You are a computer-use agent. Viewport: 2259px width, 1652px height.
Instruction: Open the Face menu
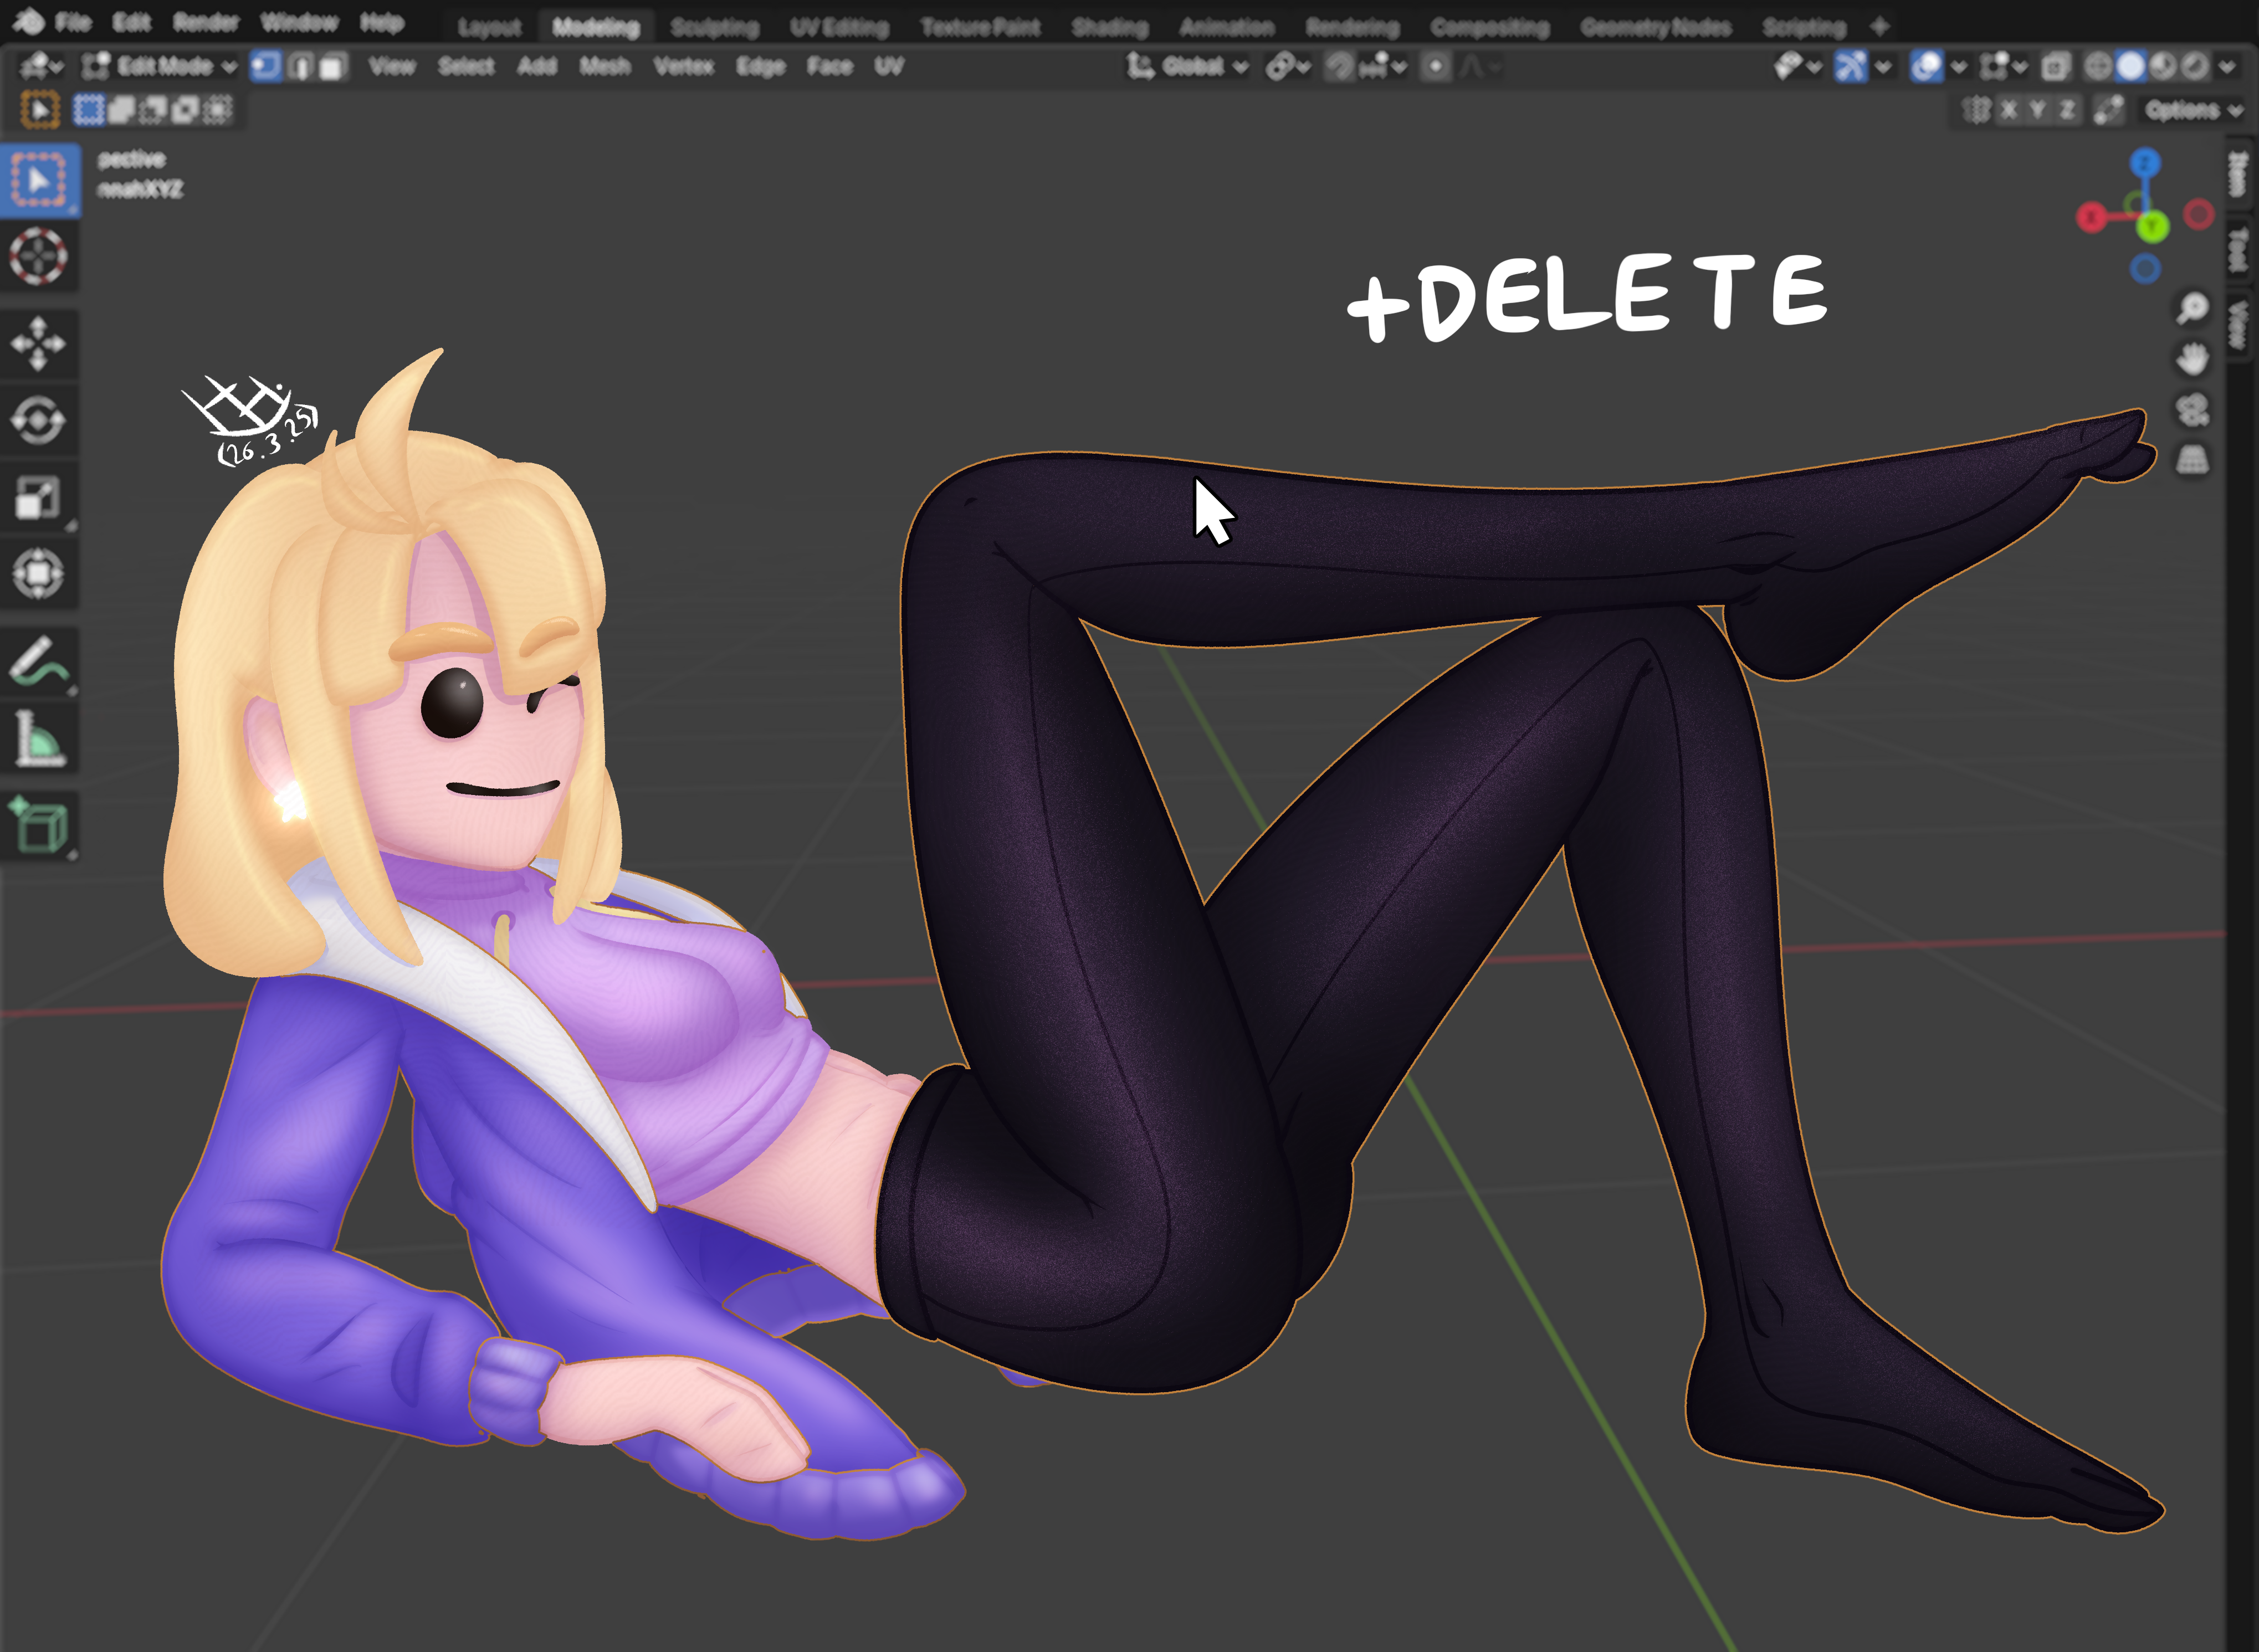829,66
